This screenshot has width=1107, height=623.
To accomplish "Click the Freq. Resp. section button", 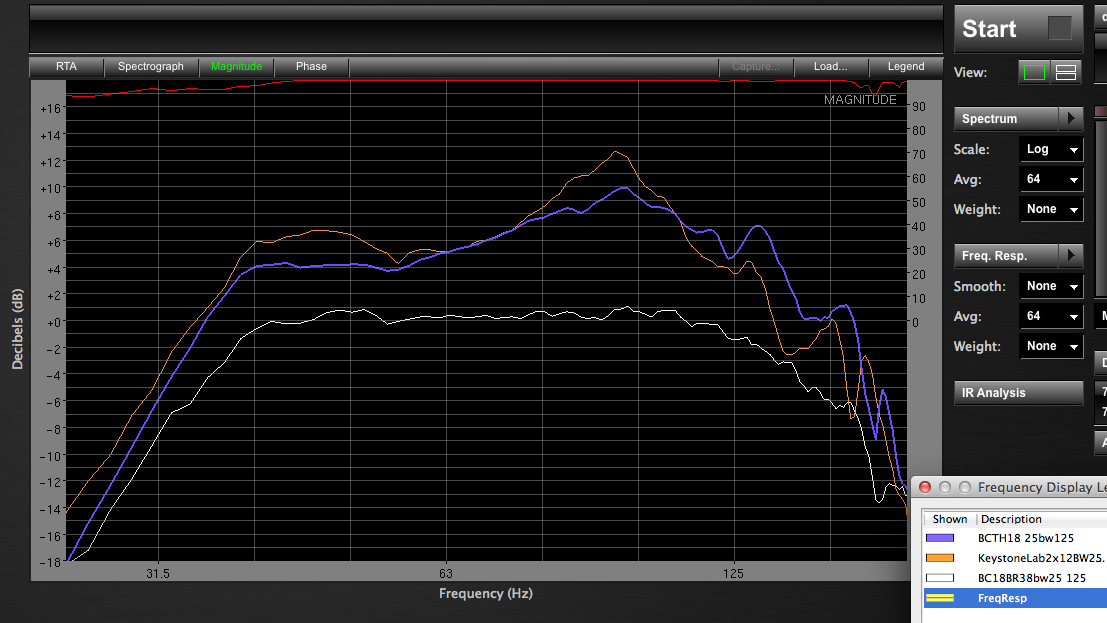I will (x=1006, y=256).
